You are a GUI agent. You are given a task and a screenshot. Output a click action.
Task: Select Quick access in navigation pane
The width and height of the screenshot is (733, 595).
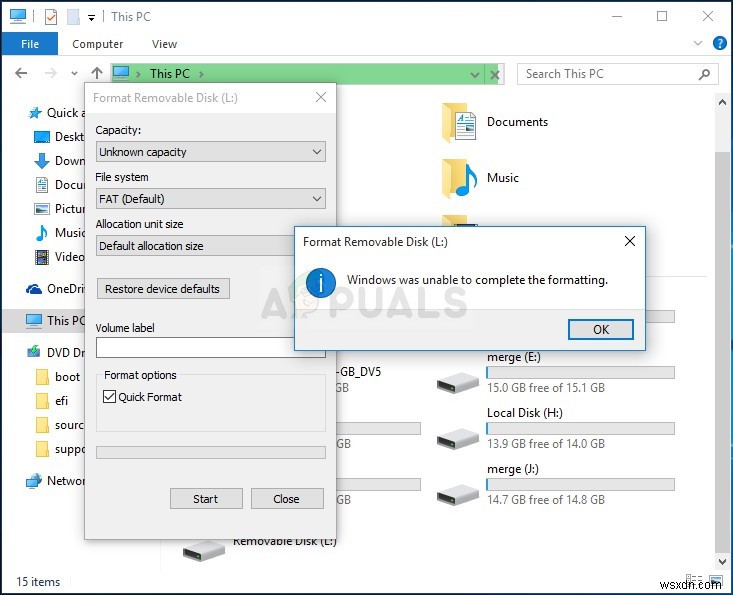click(56, 113)
